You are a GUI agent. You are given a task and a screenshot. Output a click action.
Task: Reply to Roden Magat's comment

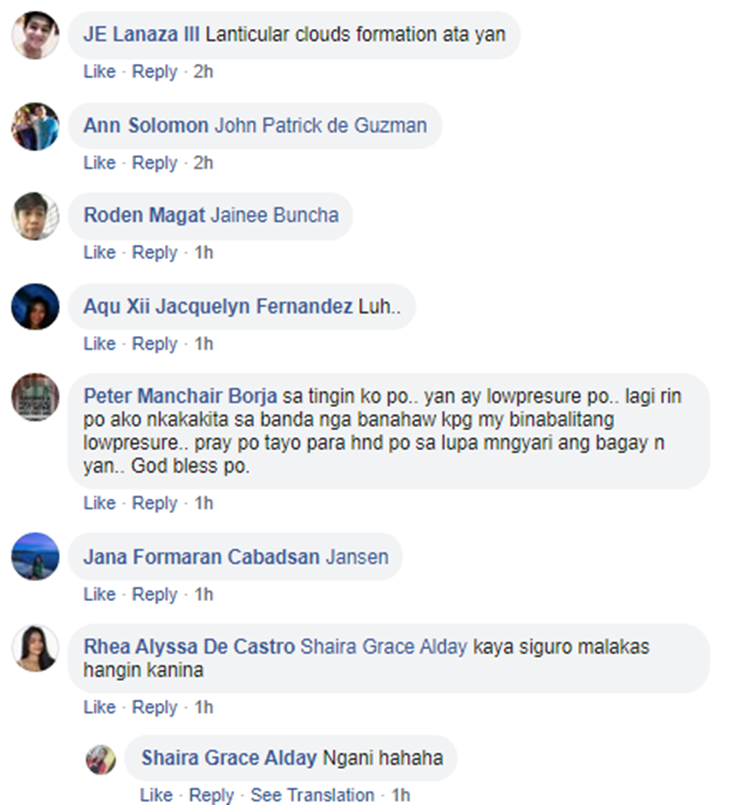tap(155, 252)
